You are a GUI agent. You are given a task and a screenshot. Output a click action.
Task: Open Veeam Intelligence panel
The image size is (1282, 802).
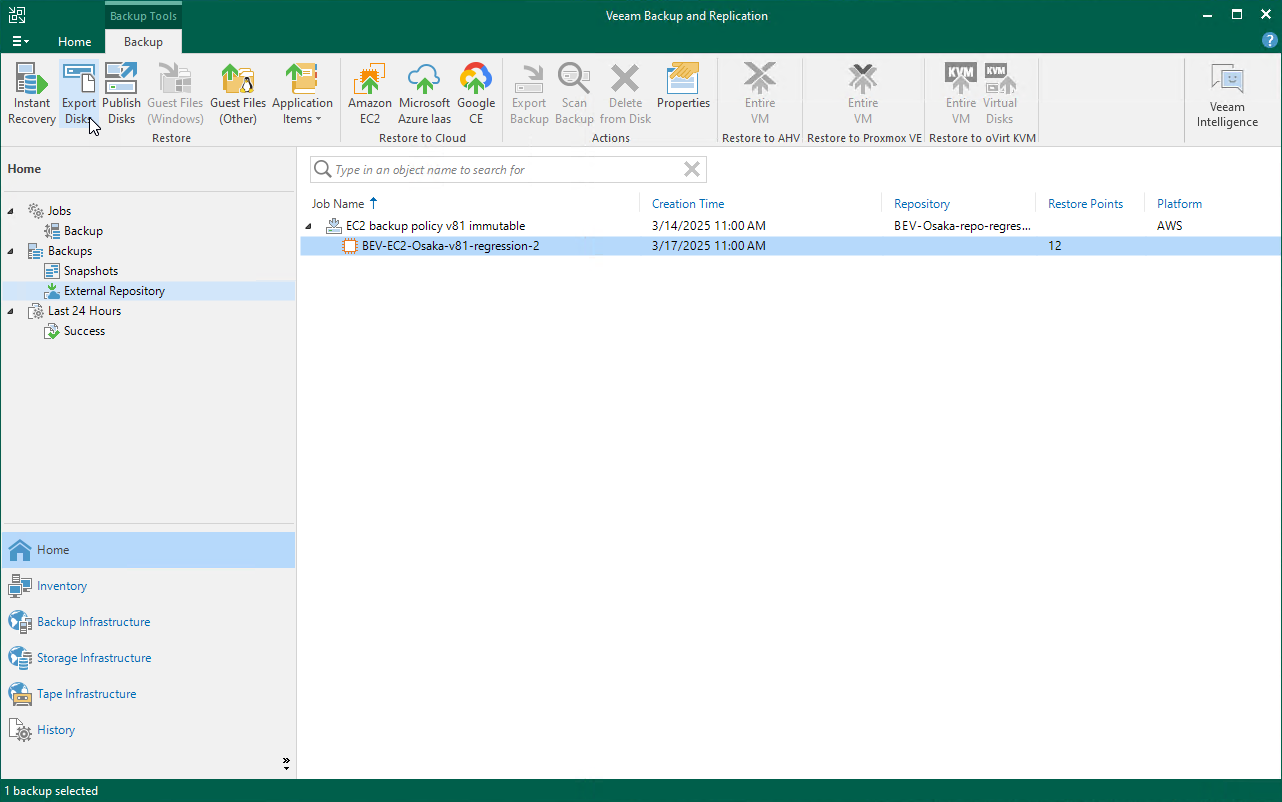(1227, 97)
